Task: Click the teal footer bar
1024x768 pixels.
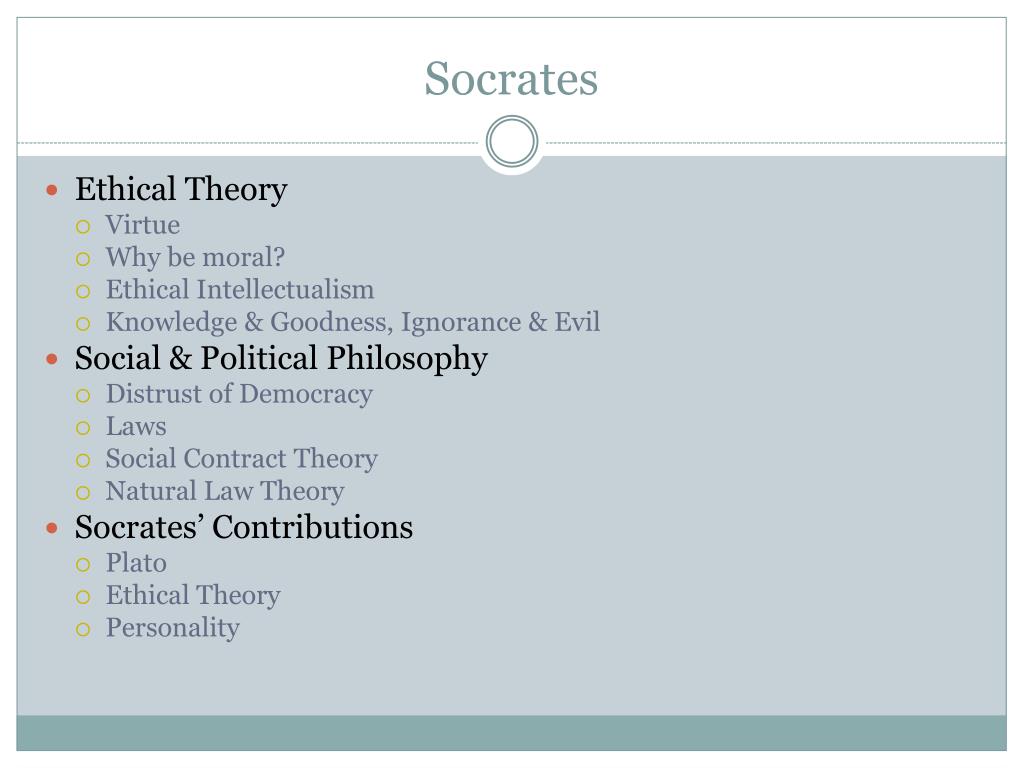Action: pos(511,733)
